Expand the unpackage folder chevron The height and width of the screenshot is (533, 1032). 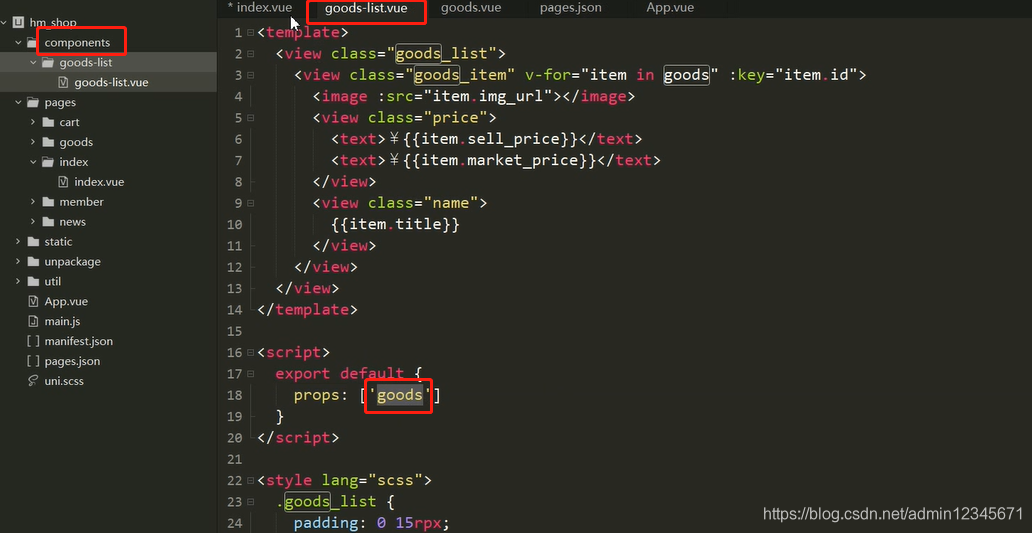coord(18,261)
